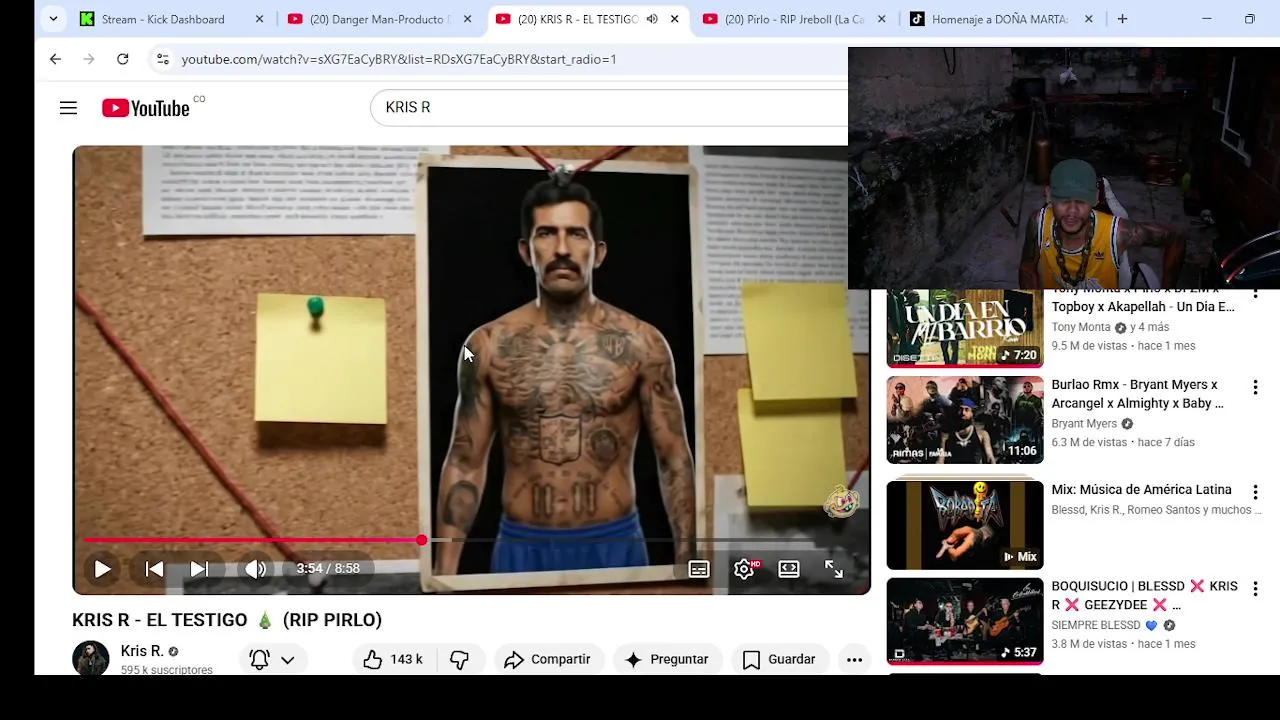Toggle notification bell for Kris R.
The width and height of the screenshot is (1280, 720).
click(259, 659)
